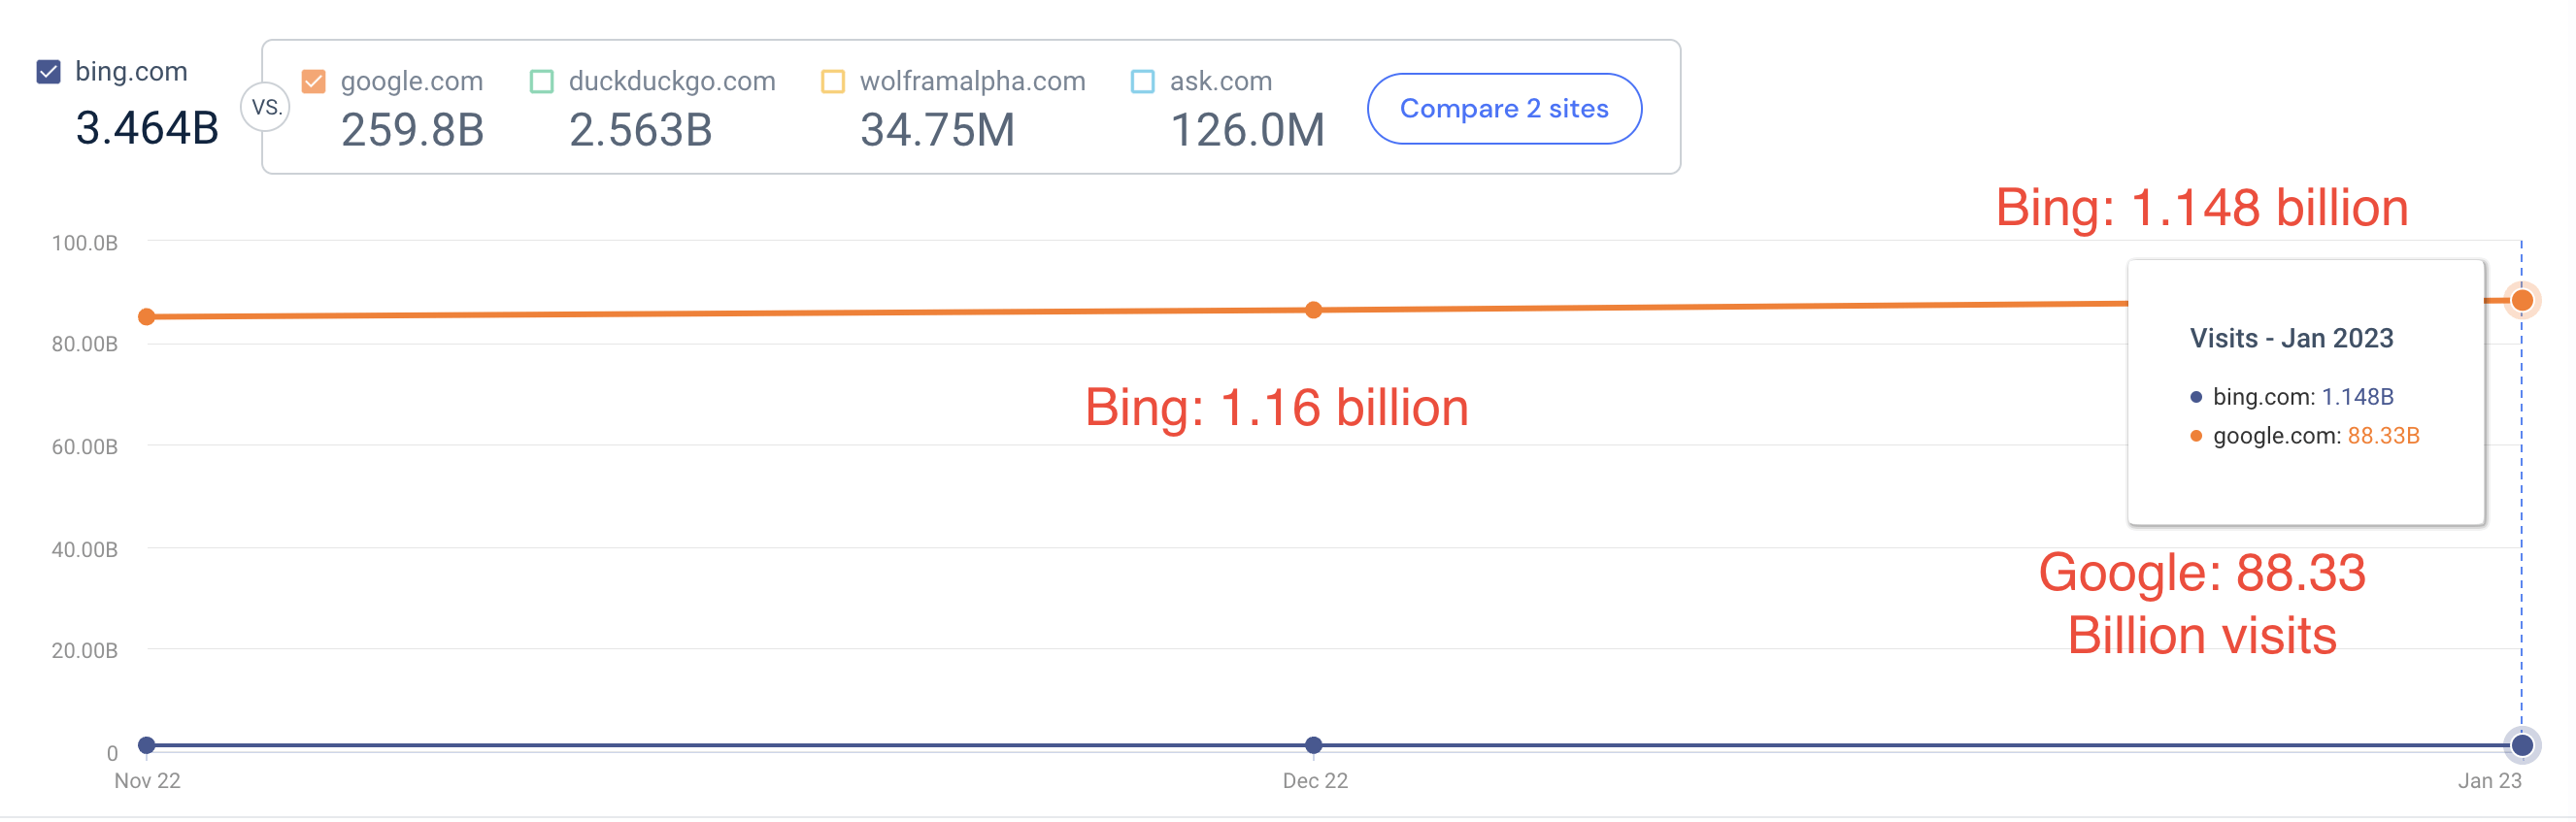Click the Dec 22 axis label
Viewport: 2576px width, 822px height.
1315,781
